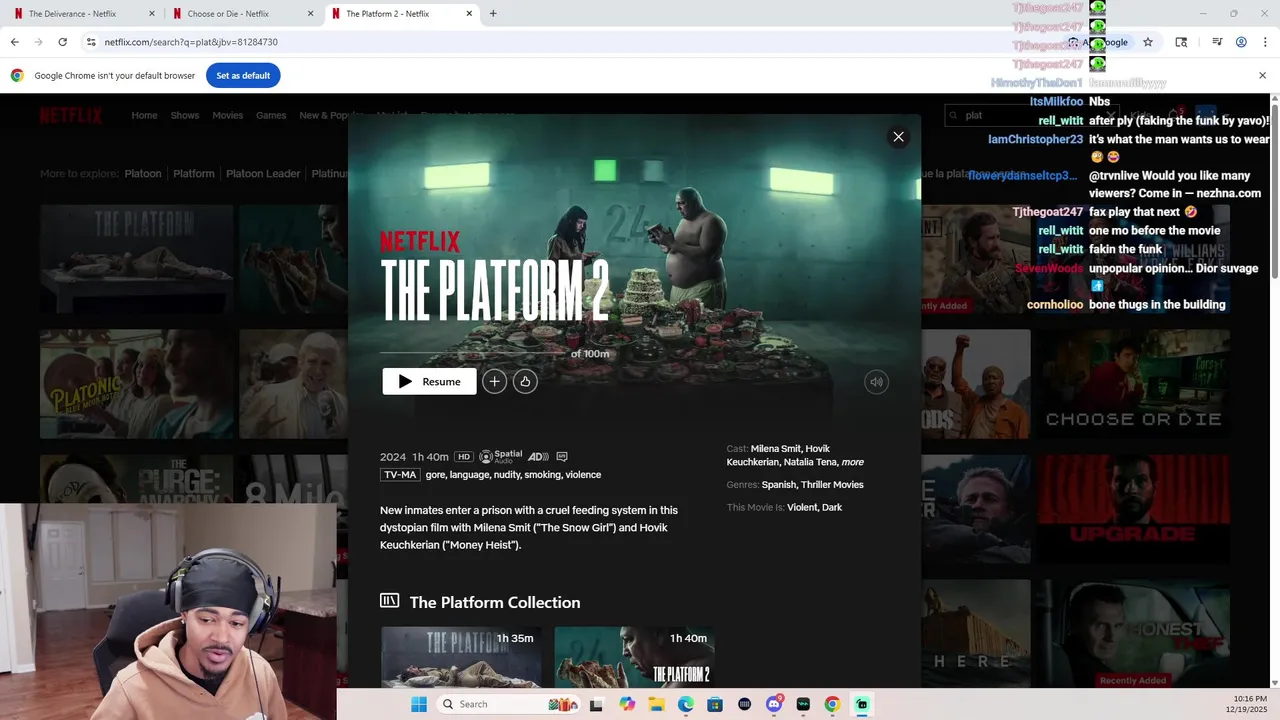
Task: Open File Explorer from the taskbar
Action: click(x=656, y=704)
